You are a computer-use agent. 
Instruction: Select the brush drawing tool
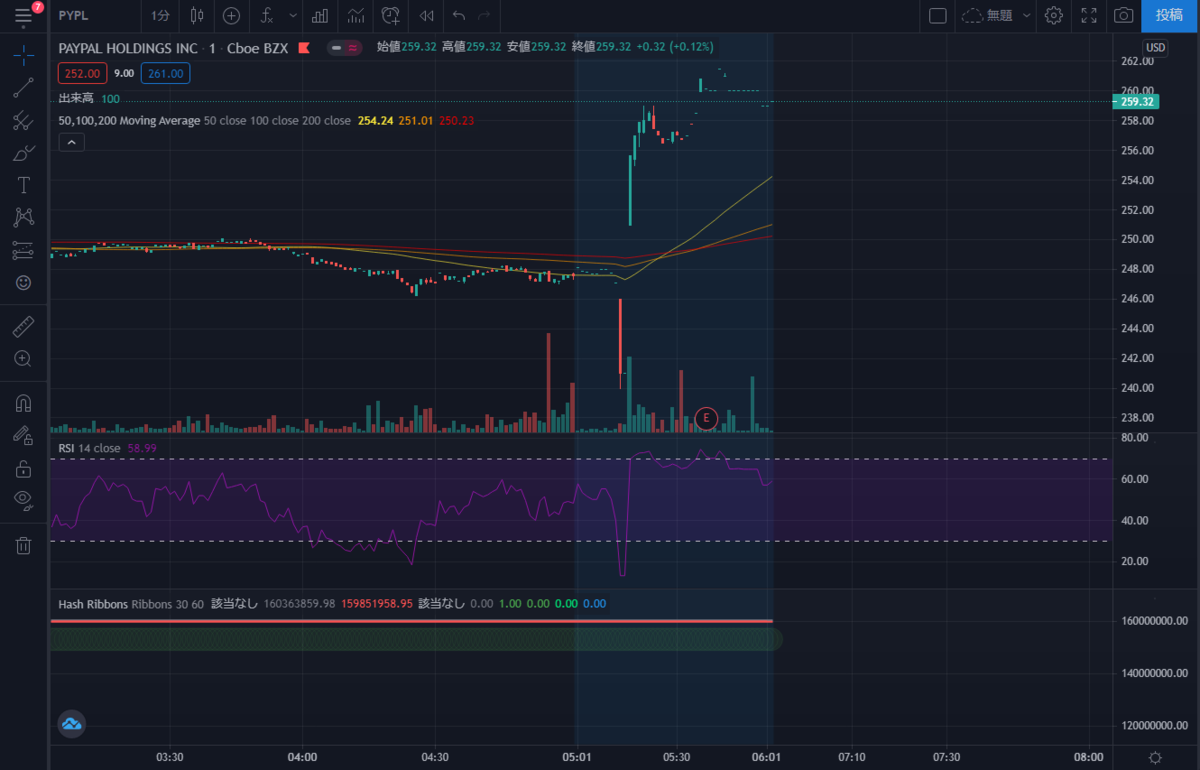(x=24, y=153)
